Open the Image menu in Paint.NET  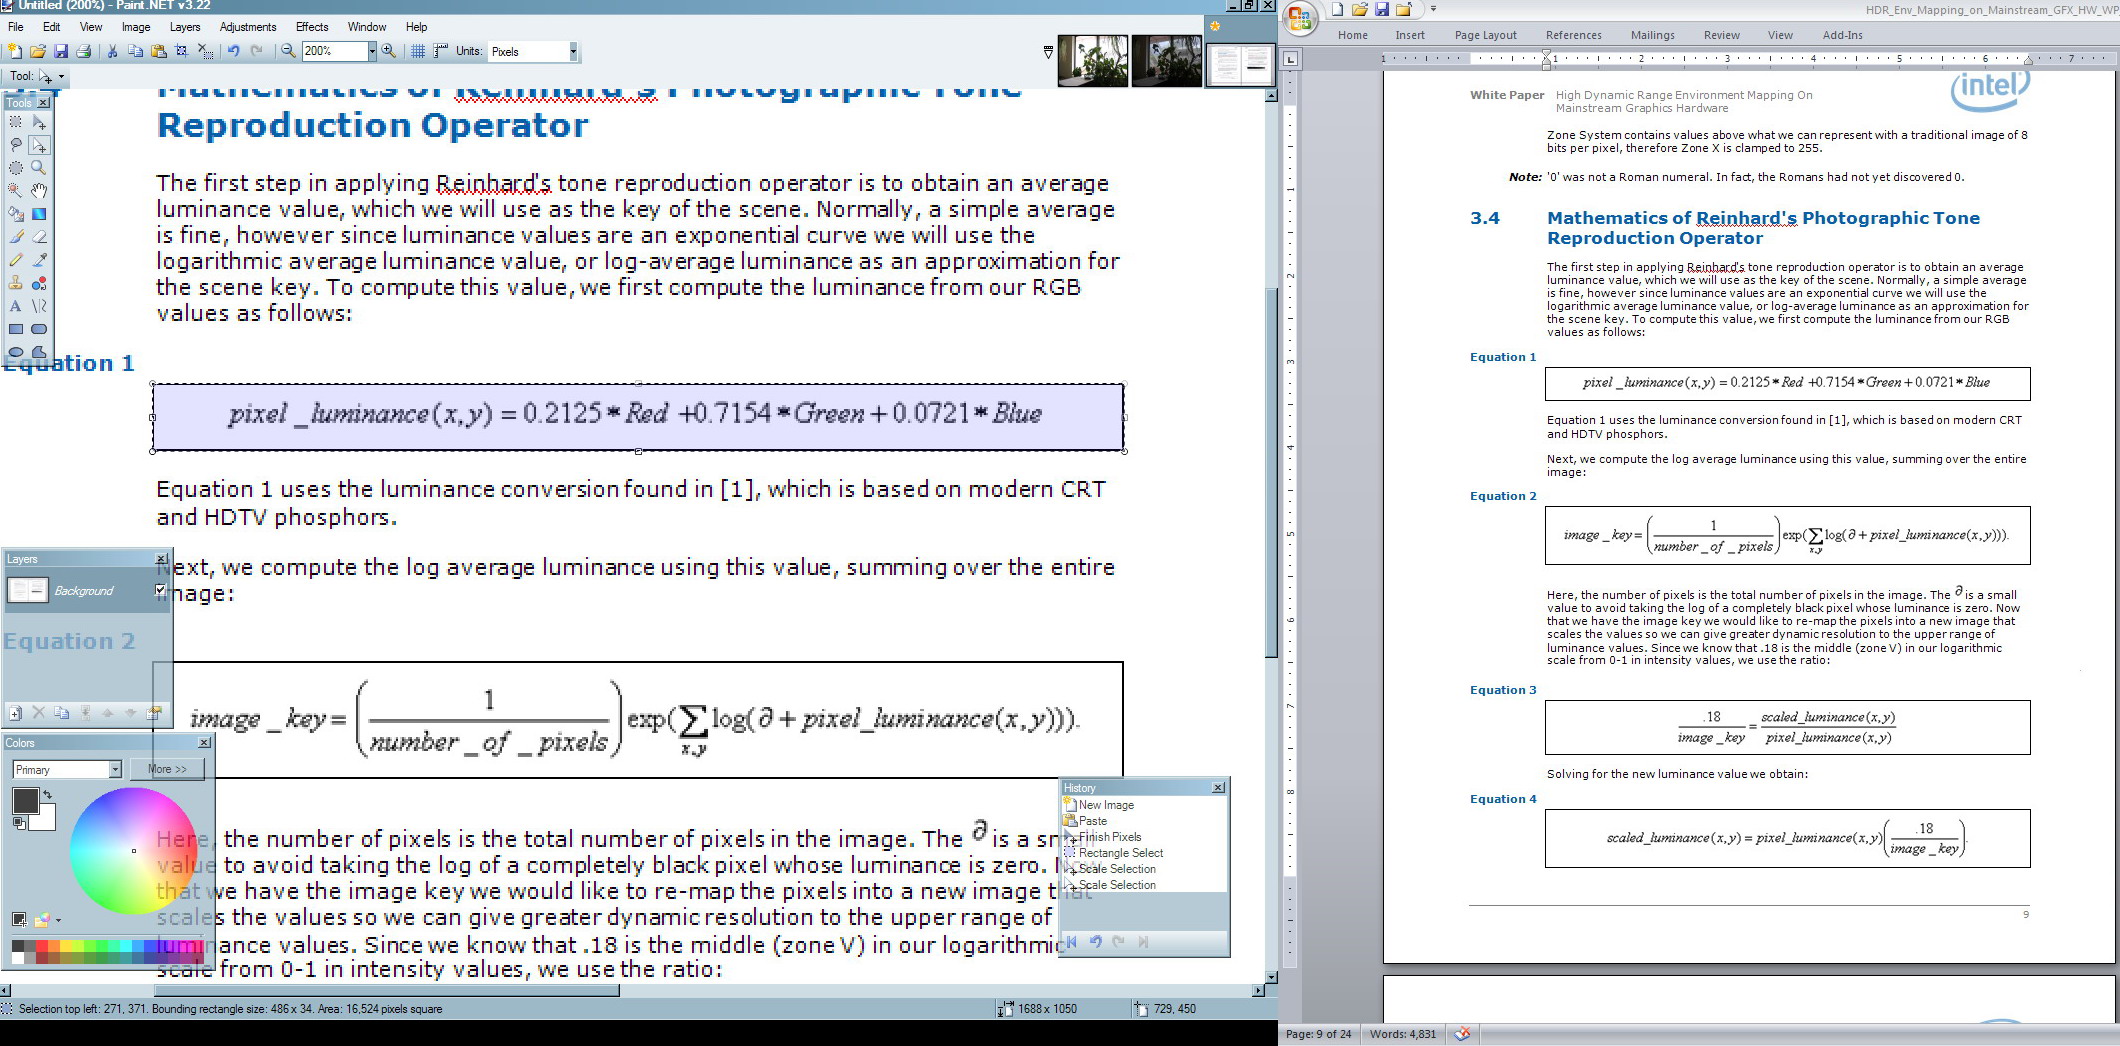(x=136, y=27)
